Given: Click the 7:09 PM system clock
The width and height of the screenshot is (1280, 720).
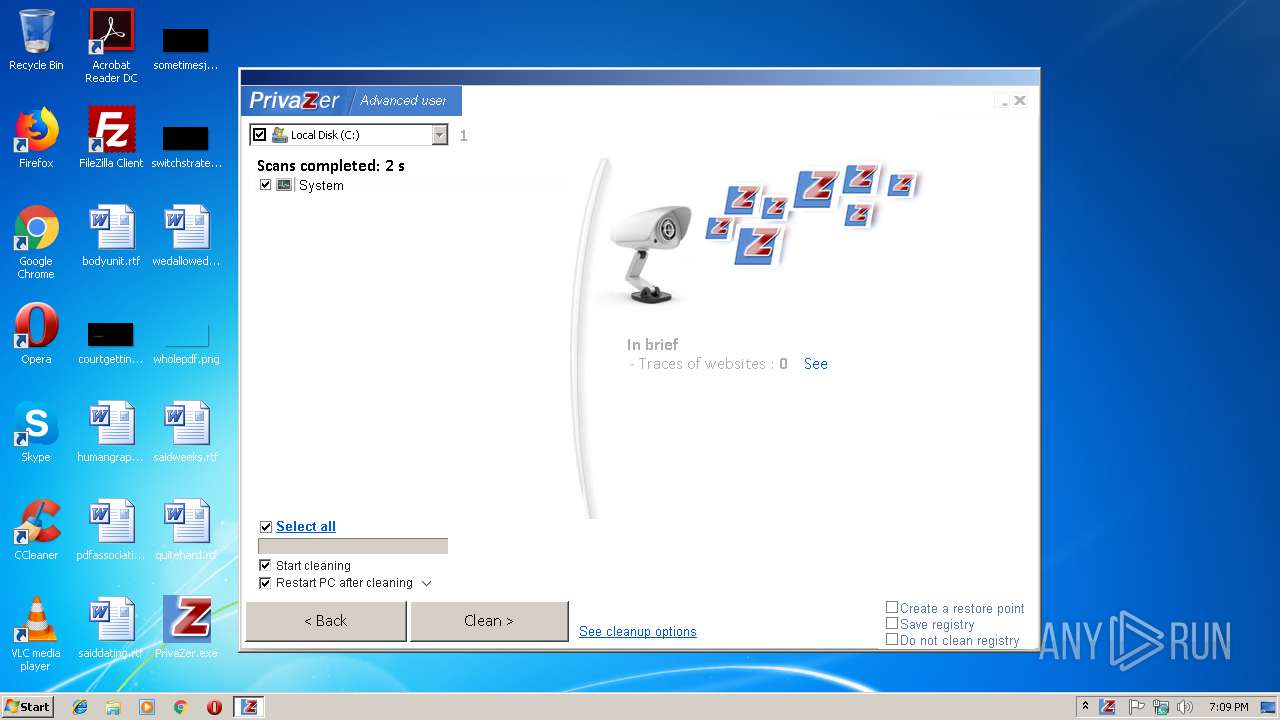Looking at the screenshot, I should [1228, 707].
